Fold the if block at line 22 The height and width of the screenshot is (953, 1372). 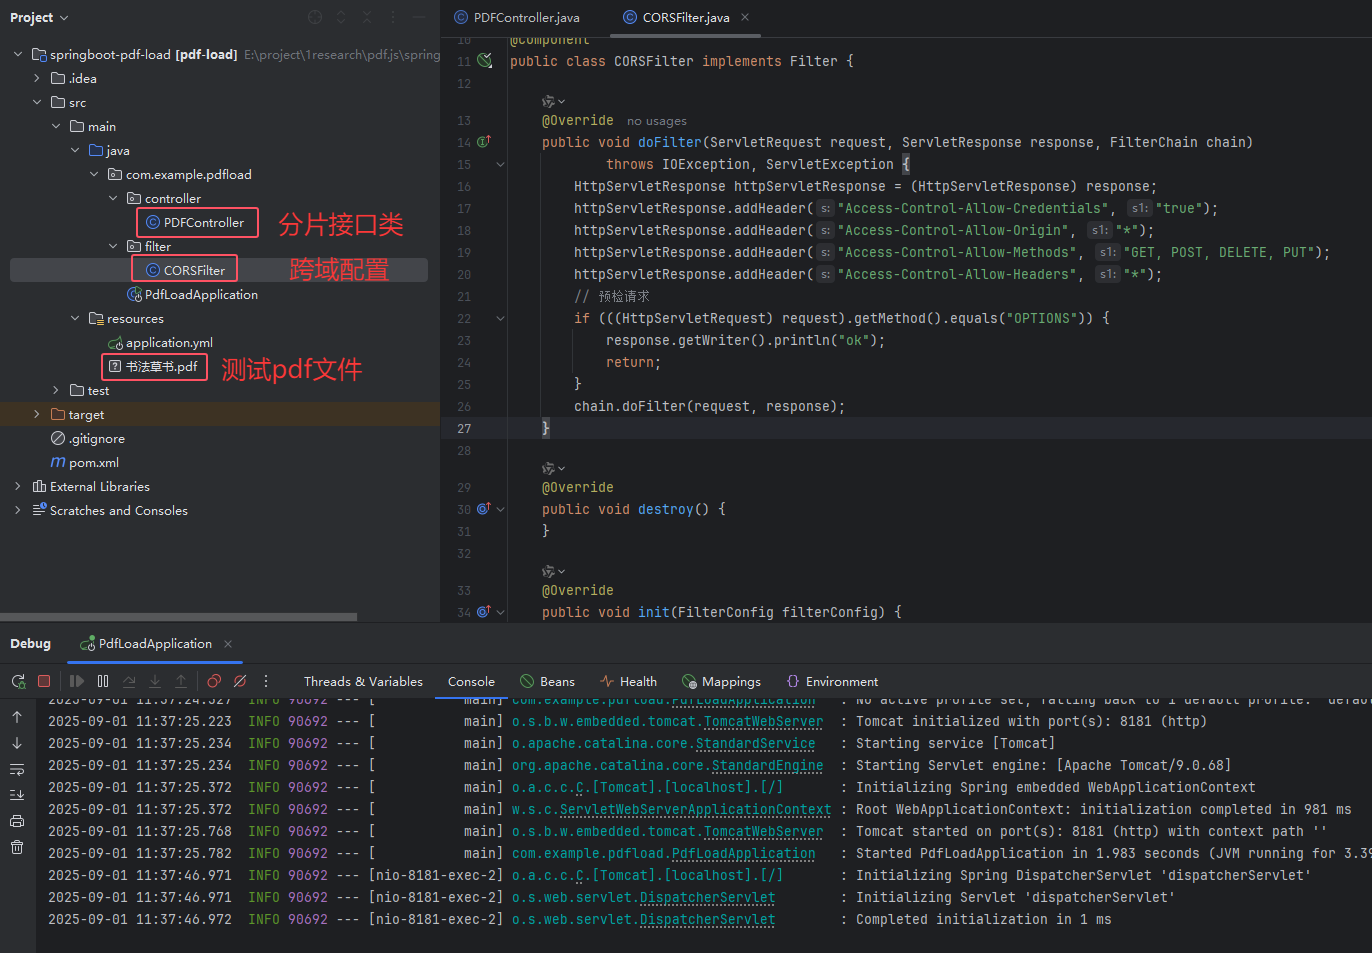pos(500,318)
